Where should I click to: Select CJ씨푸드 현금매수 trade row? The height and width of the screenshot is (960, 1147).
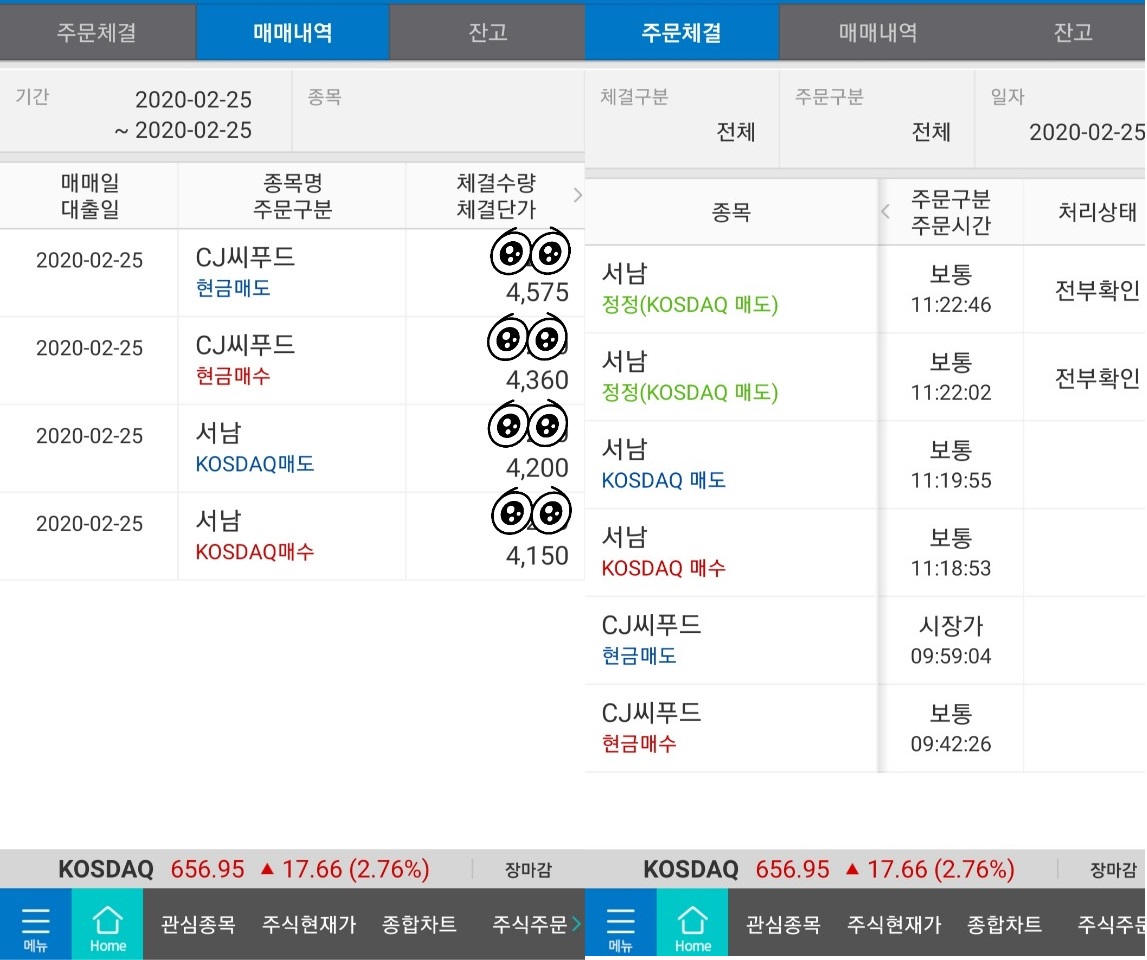point(293,361)
